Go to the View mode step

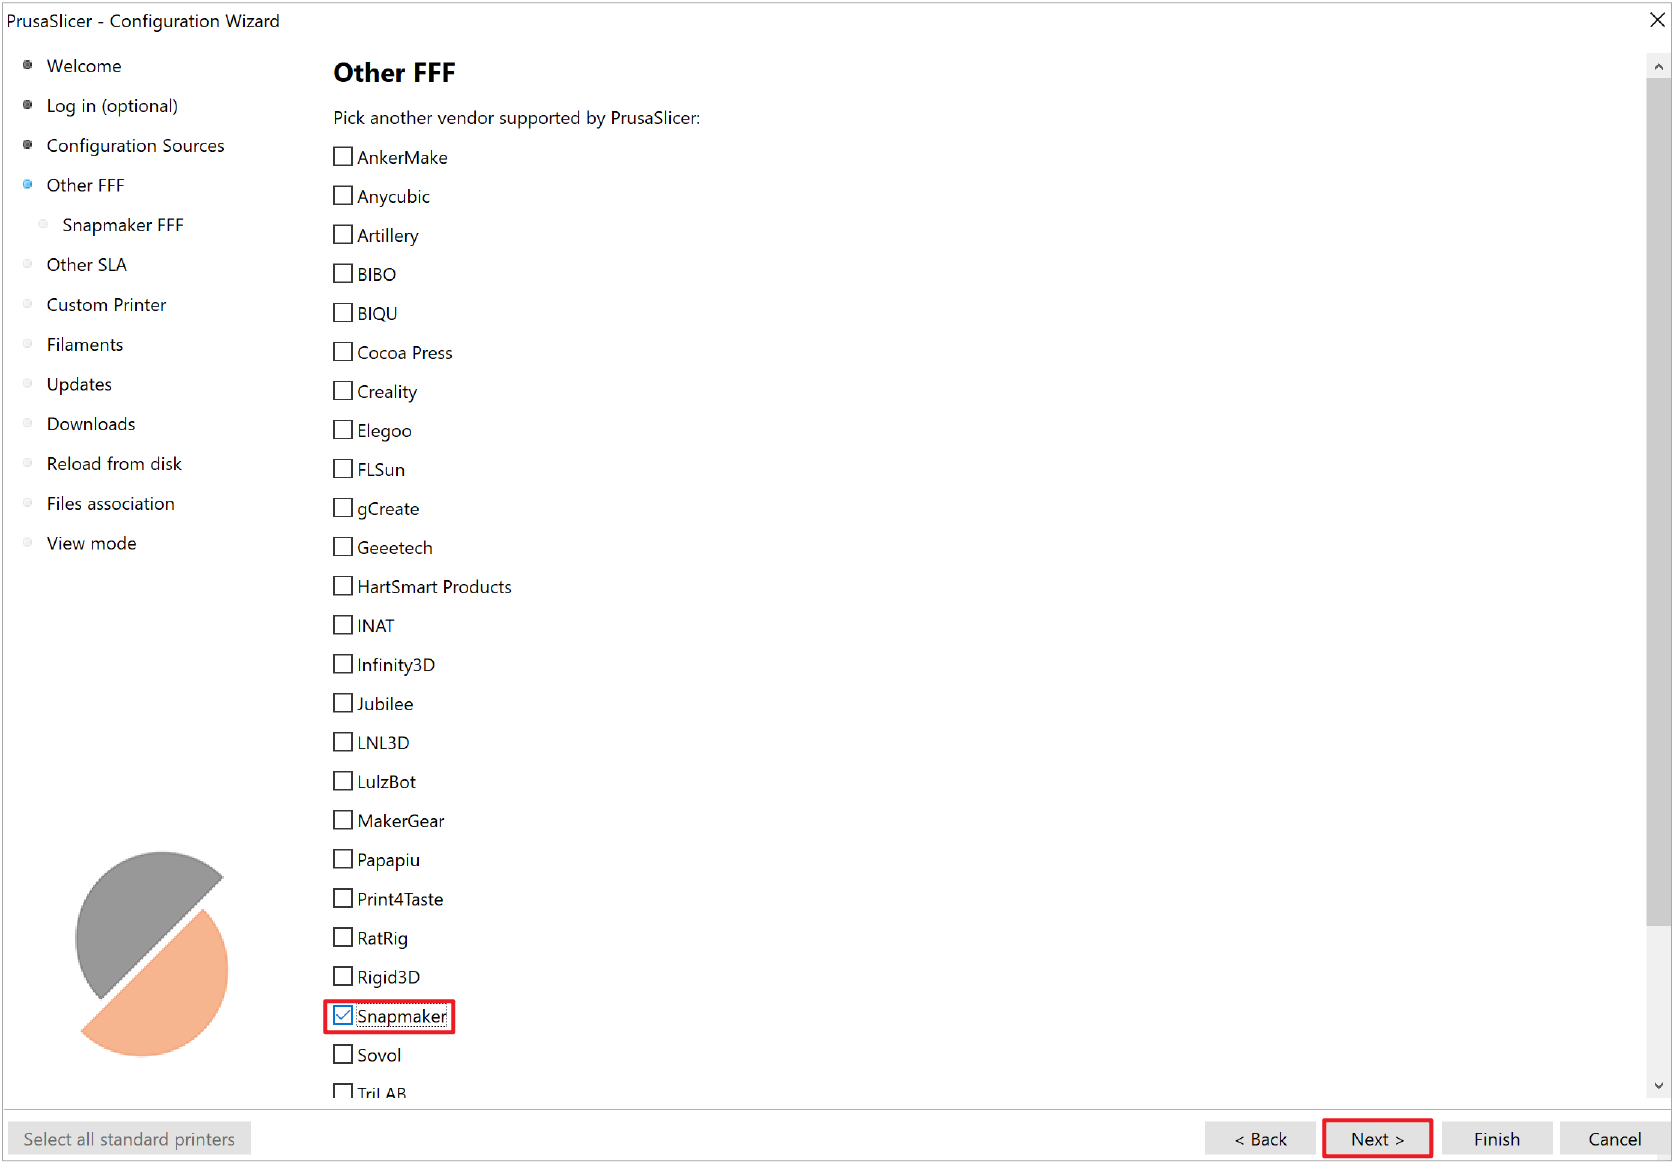(91, 544)
